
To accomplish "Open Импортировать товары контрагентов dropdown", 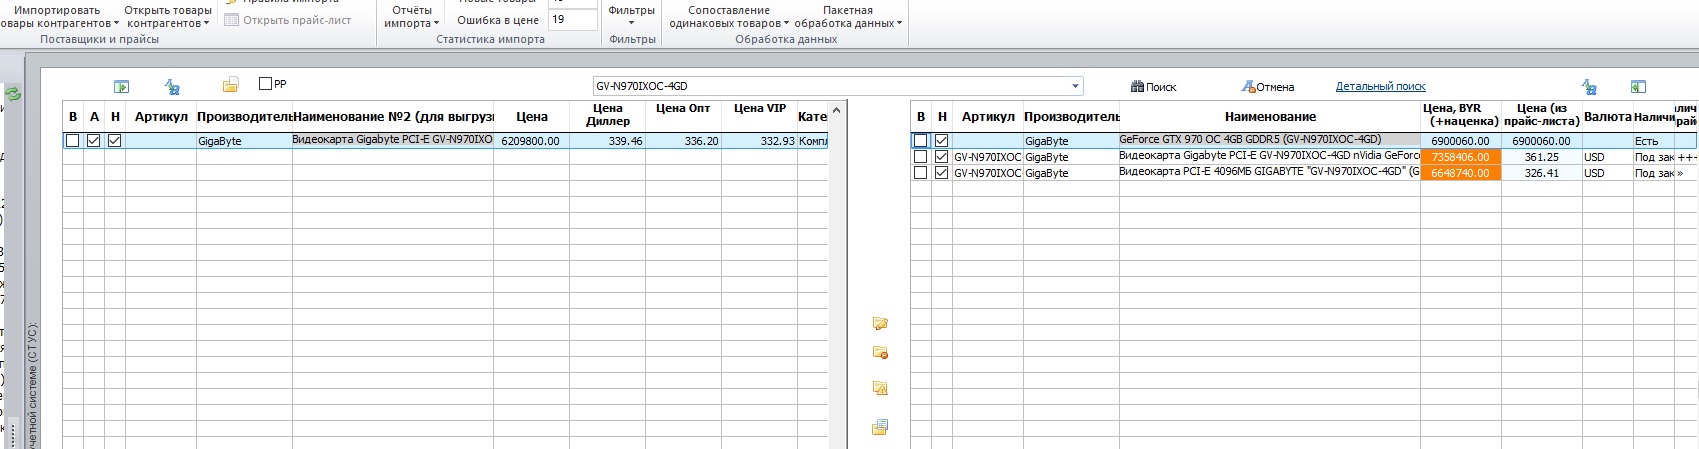I will pyautogui.click(x=58, y=17).
